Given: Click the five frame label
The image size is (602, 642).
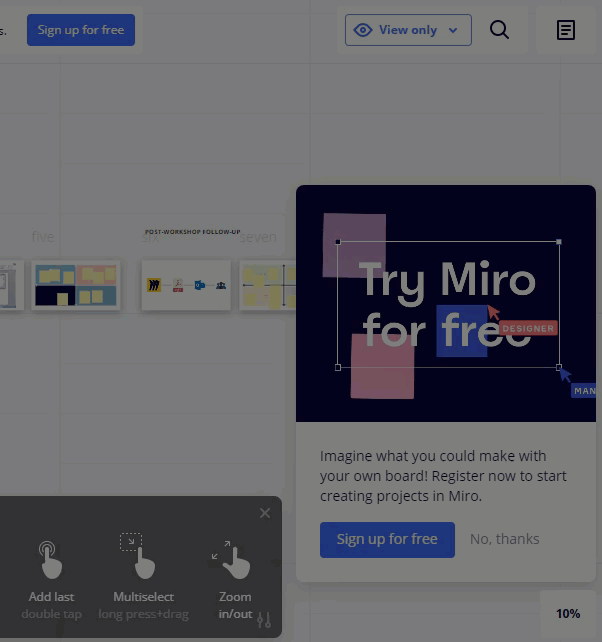Looking at the screenshot, I should click(x=43, y=237).
